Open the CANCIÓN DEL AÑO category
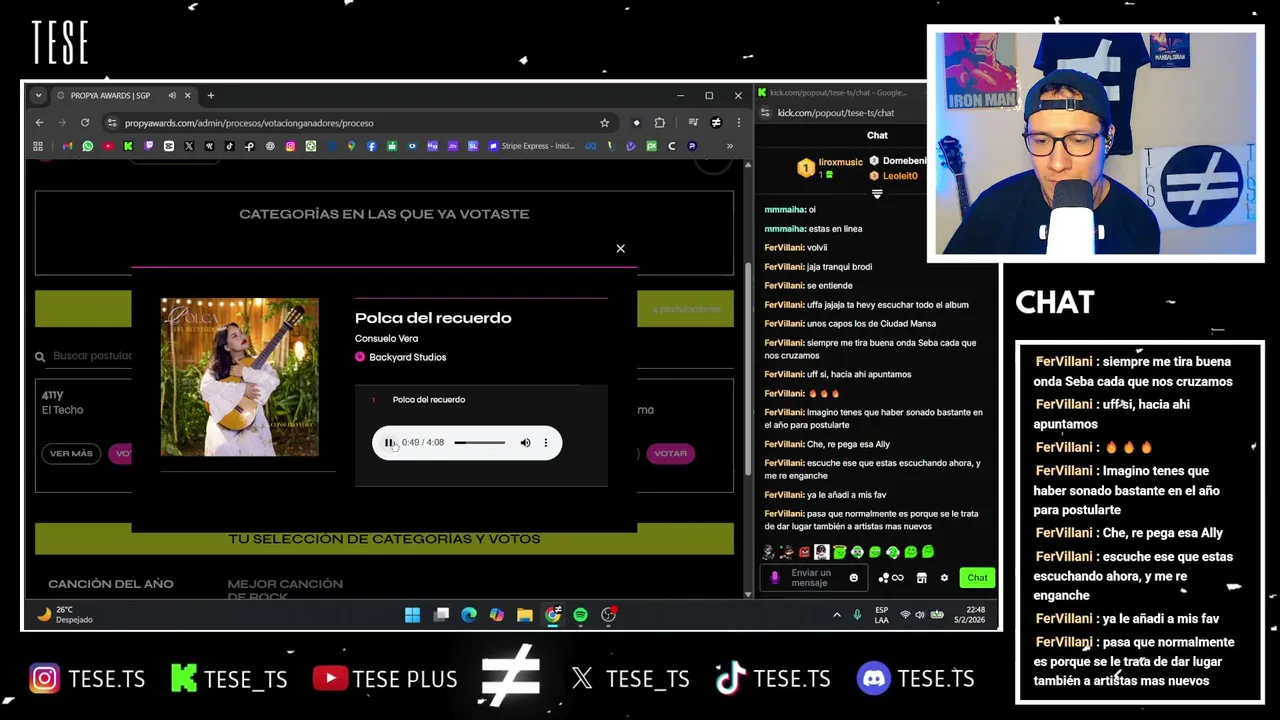The width and height of the screenshot is (1280, 720). 111,584
